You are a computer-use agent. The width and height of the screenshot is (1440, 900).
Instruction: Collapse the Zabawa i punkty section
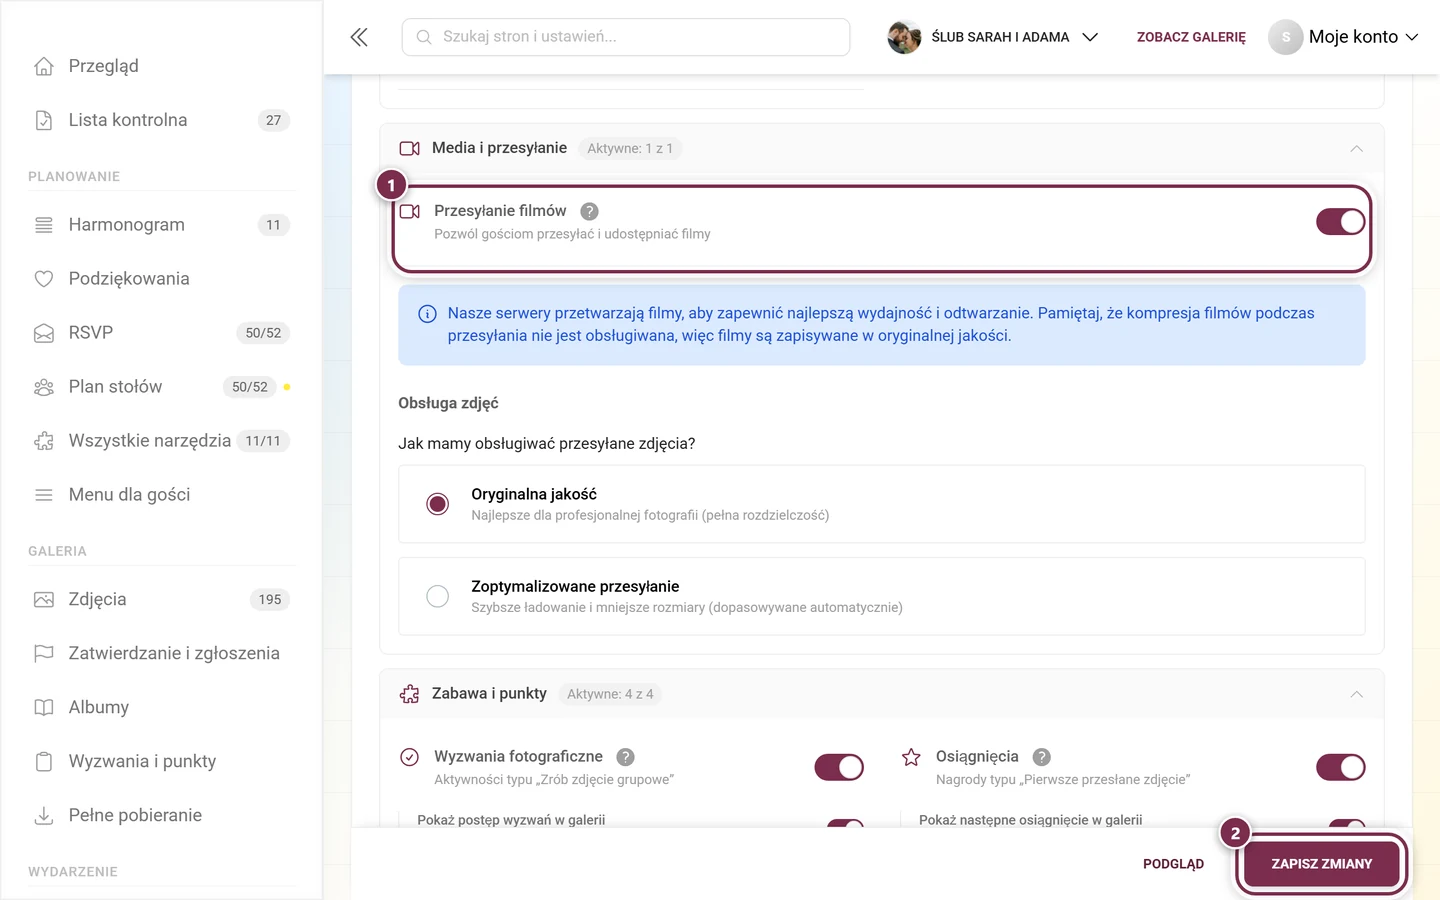(x=1357, y=694)
